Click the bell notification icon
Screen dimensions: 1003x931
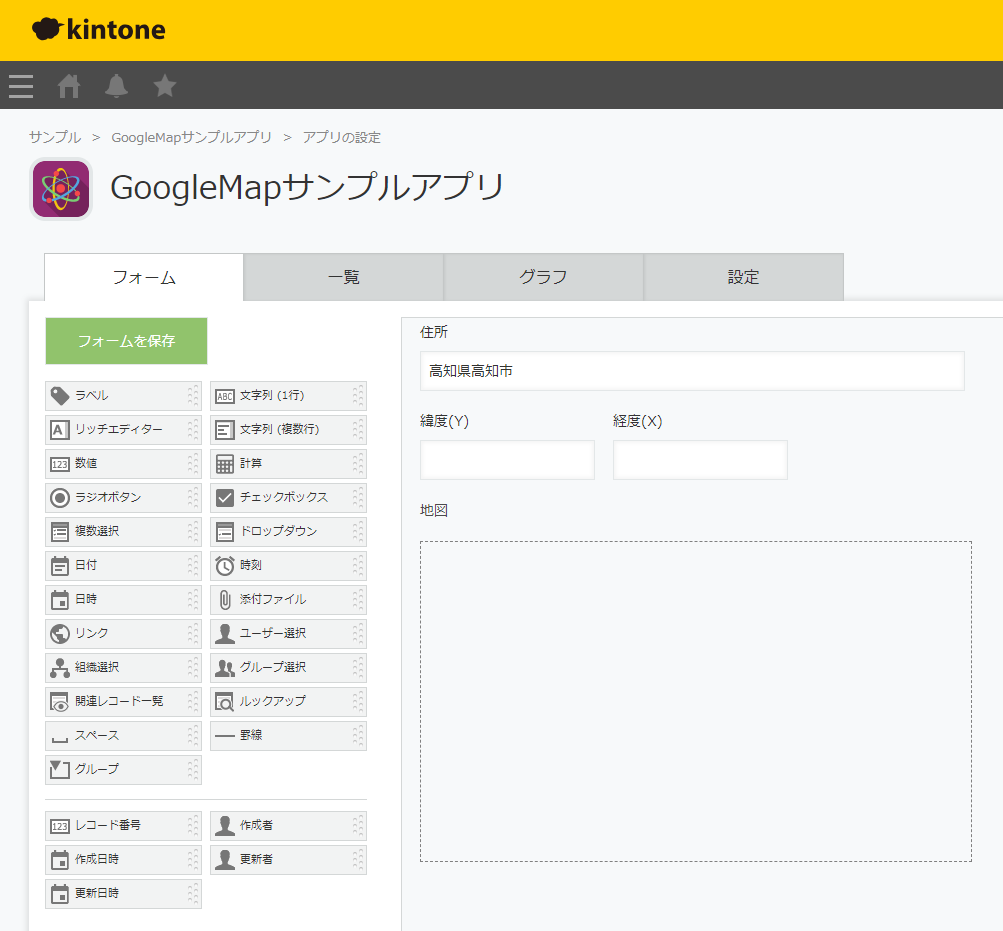coord(116,86)
